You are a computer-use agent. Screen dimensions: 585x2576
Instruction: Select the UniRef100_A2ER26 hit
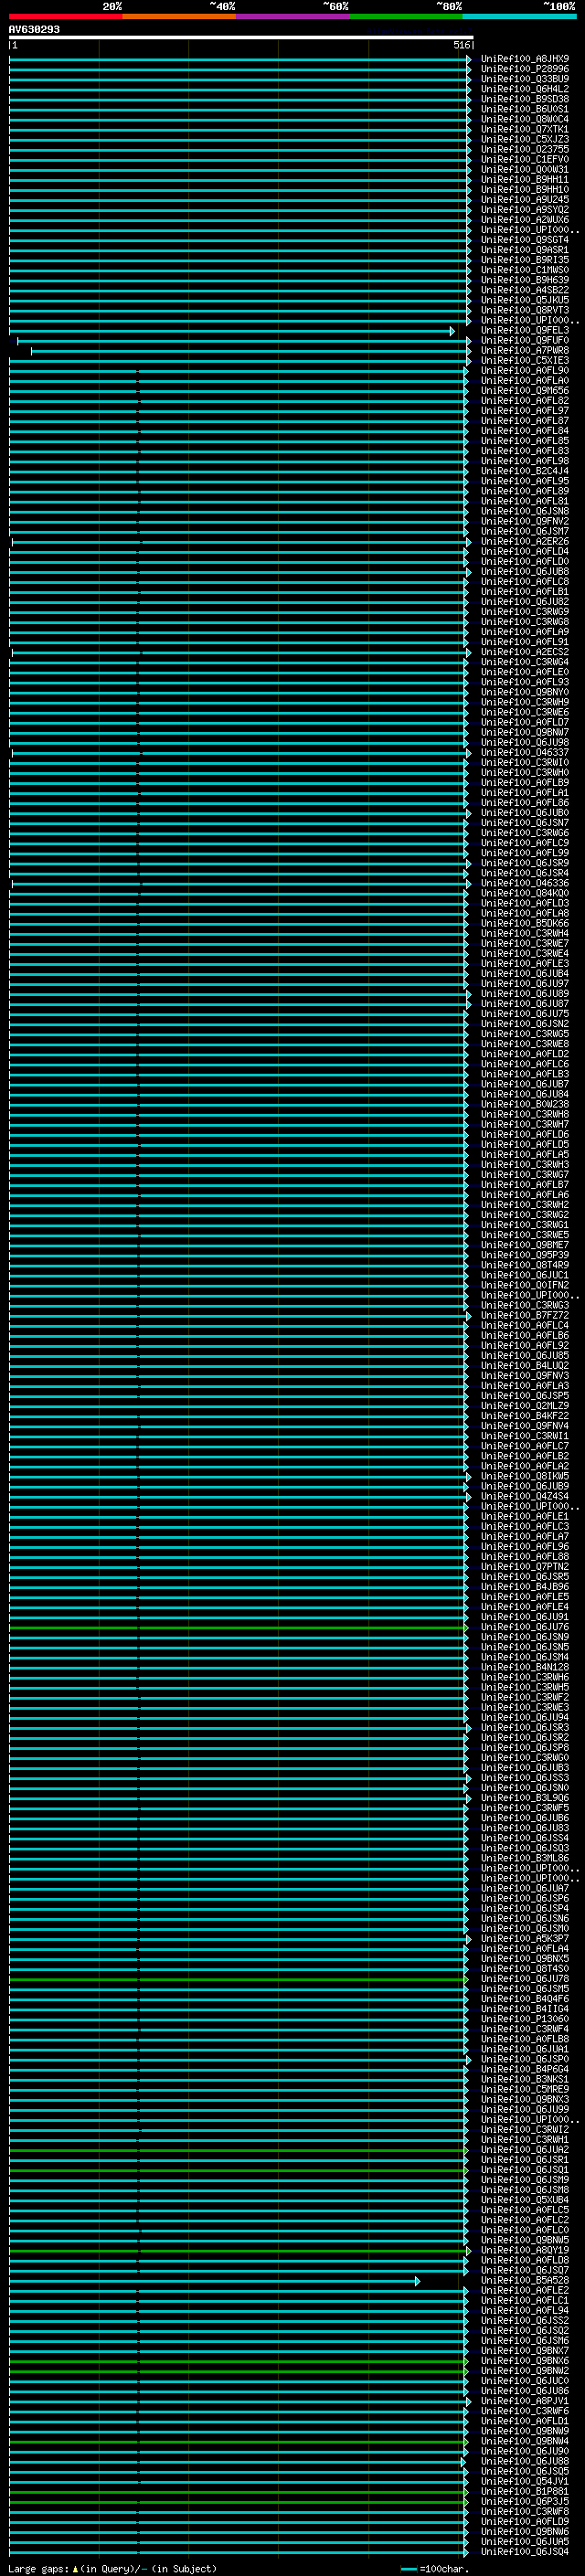tap(525, 542)
